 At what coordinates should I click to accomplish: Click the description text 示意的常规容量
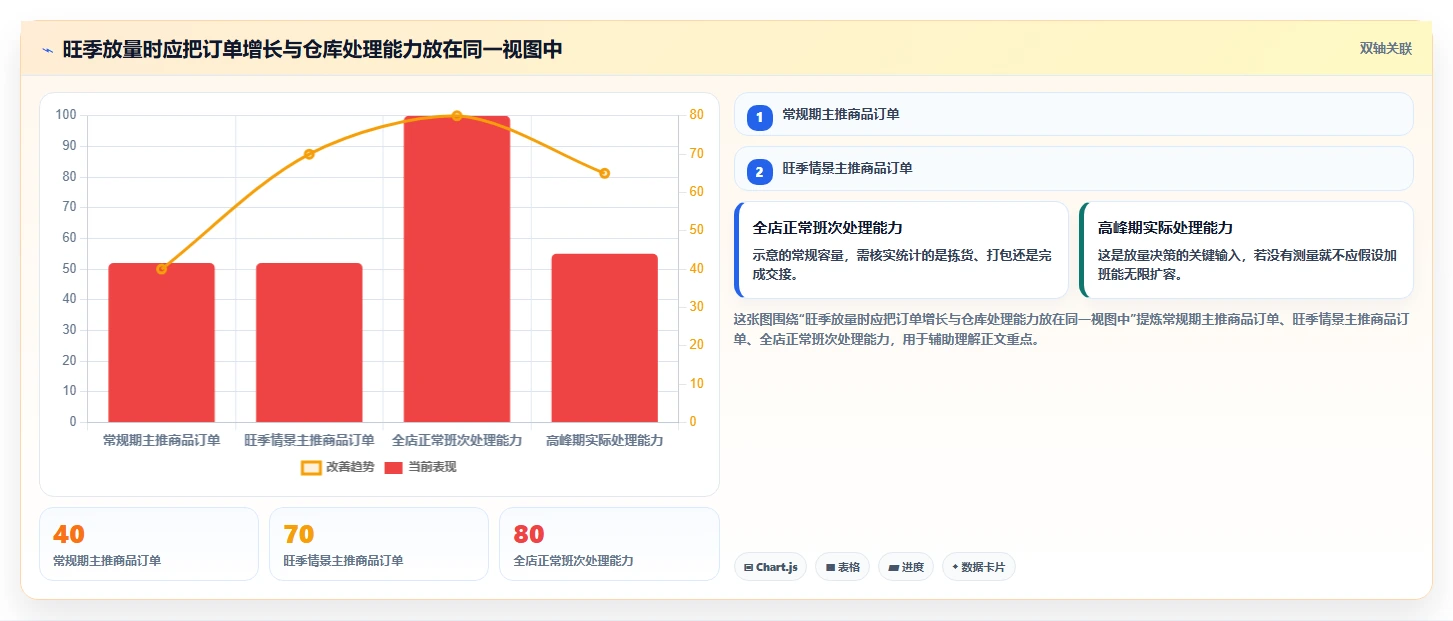(x=902, y=265)
